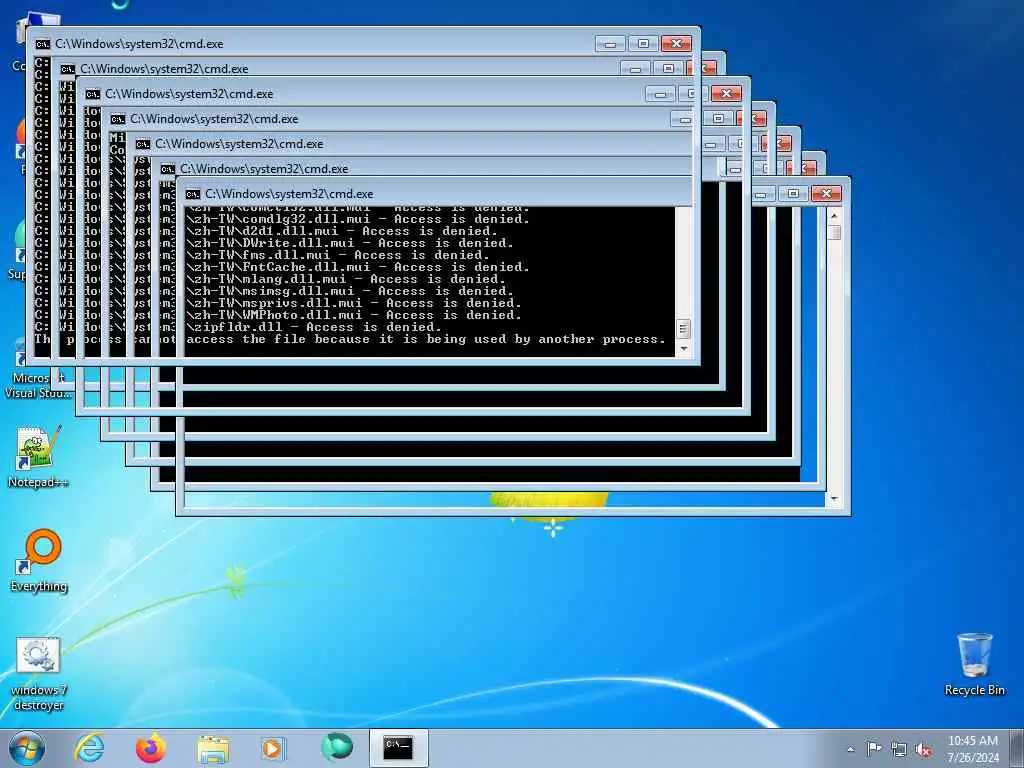Show hidden tray icons arrow
The image size is (1024, 768).
(850, 749)
